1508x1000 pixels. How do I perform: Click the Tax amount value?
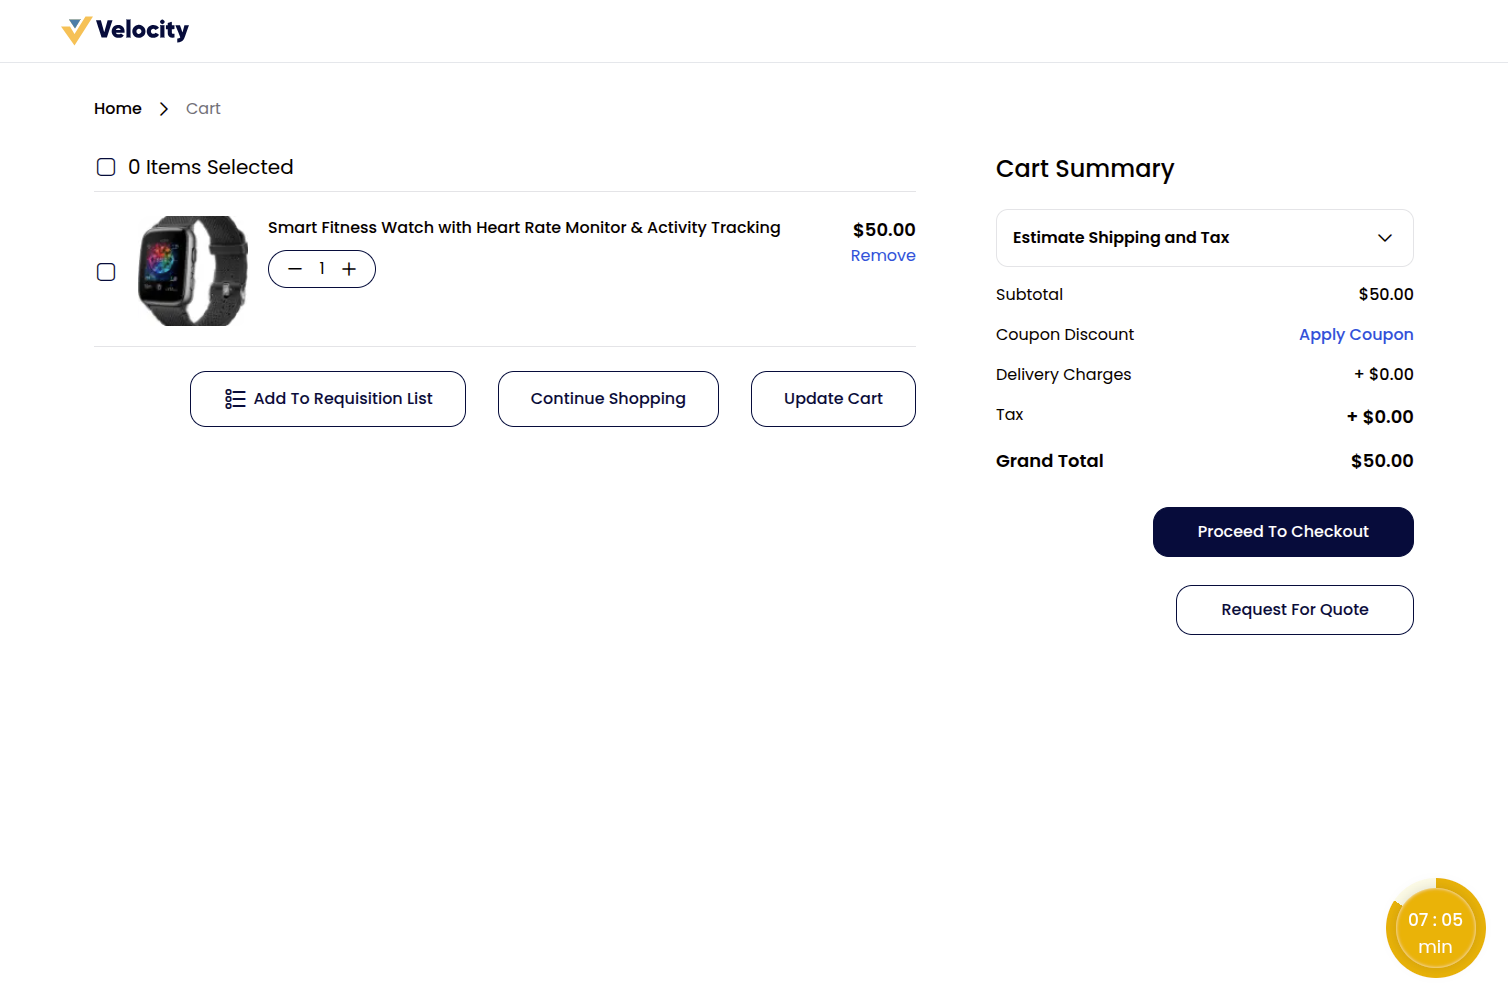coord(1380,417)
